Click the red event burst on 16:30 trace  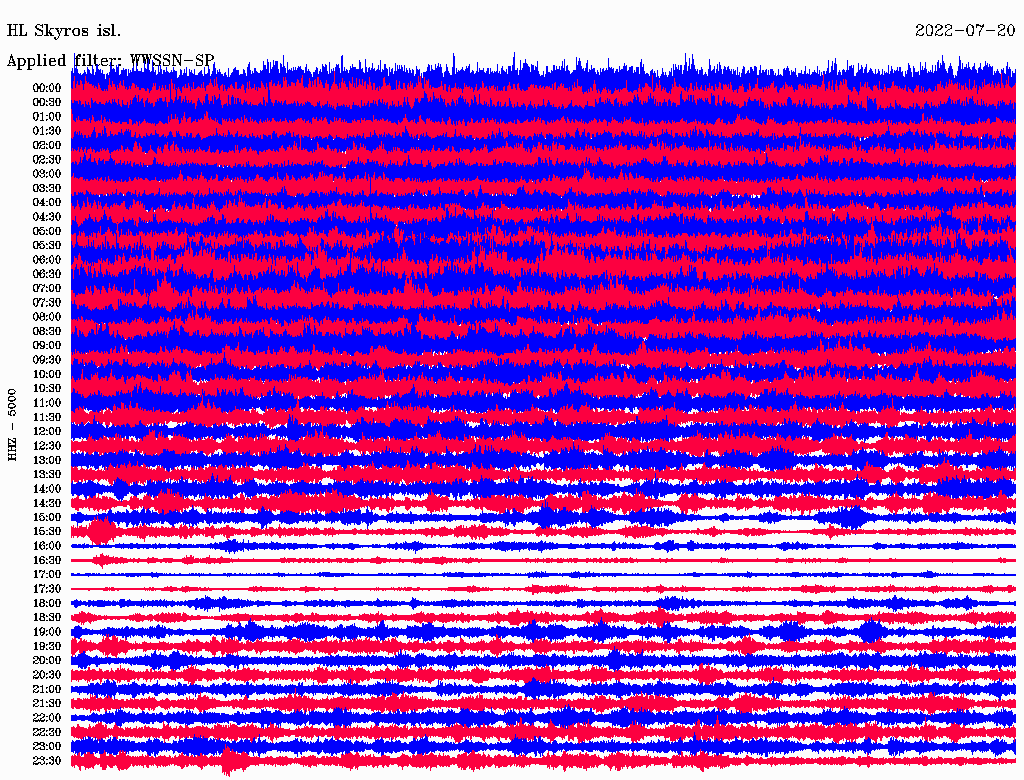[102, 560]
